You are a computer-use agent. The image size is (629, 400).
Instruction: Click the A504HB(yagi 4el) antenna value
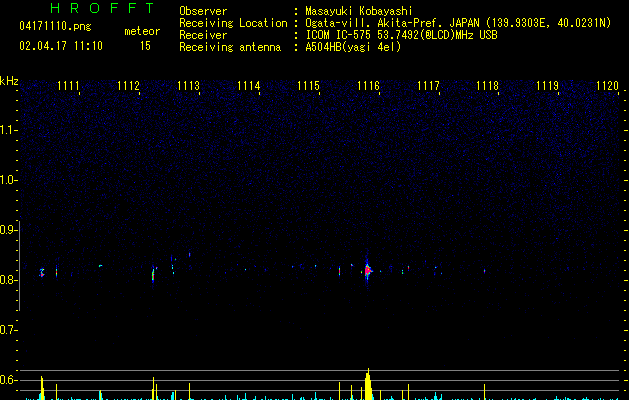(353, 47)
